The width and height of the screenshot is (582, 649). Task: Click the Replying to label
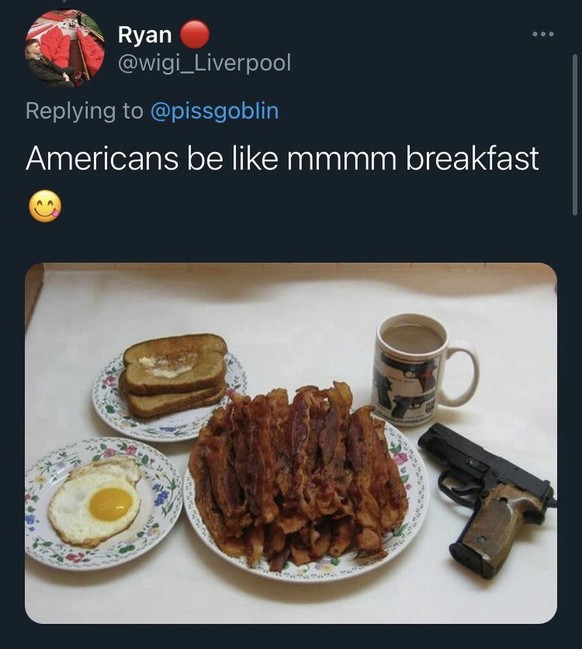click(x=84, y=111)
